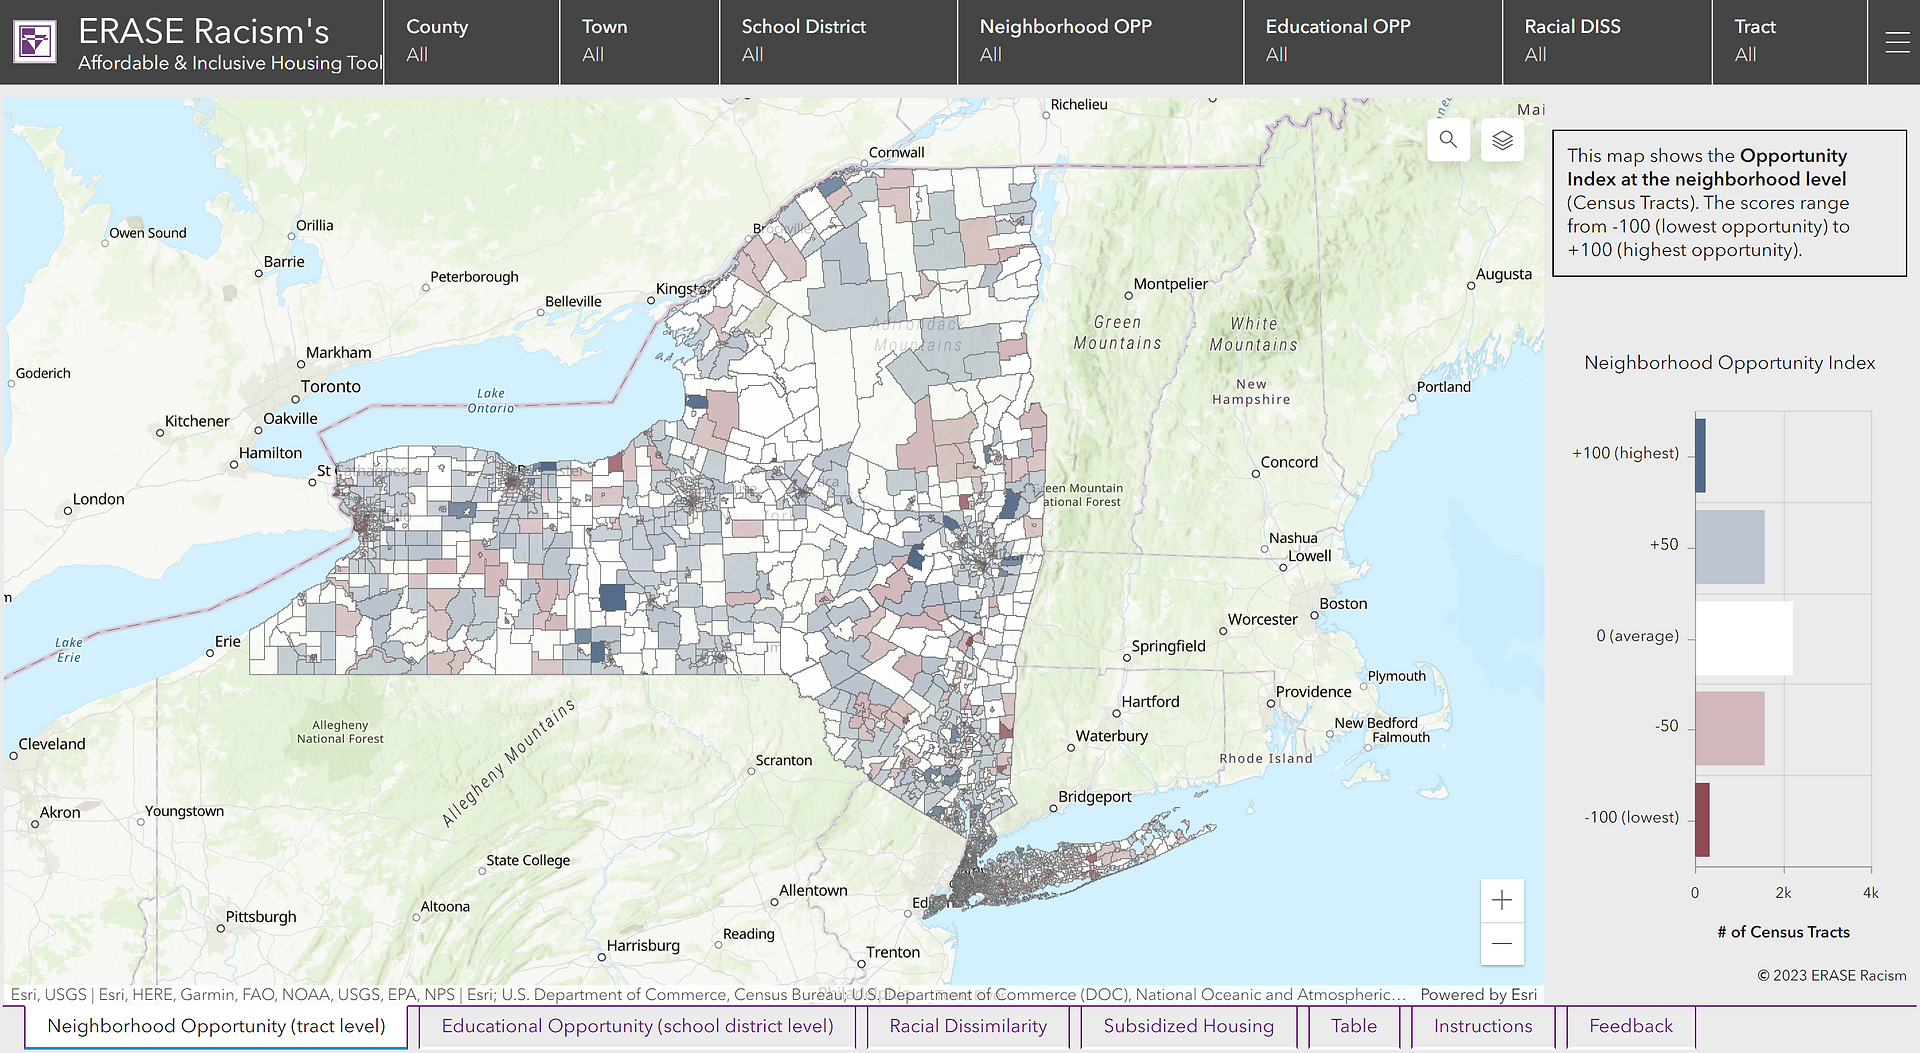Select the 0 (average) white chart bar
This screenshot has height=1053, width=1920.
coord(1743,638)
